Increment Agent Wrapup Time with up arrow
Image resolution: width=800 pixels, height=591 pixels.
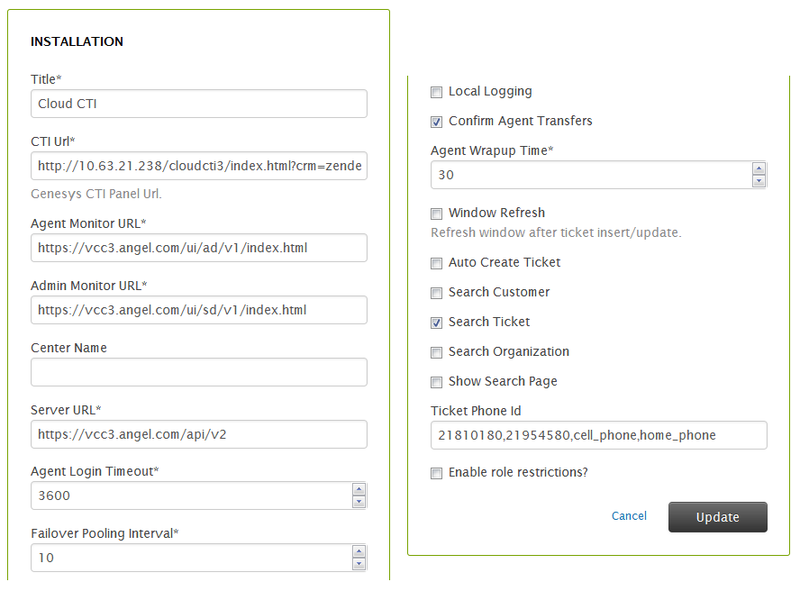[x=759, y=169]
